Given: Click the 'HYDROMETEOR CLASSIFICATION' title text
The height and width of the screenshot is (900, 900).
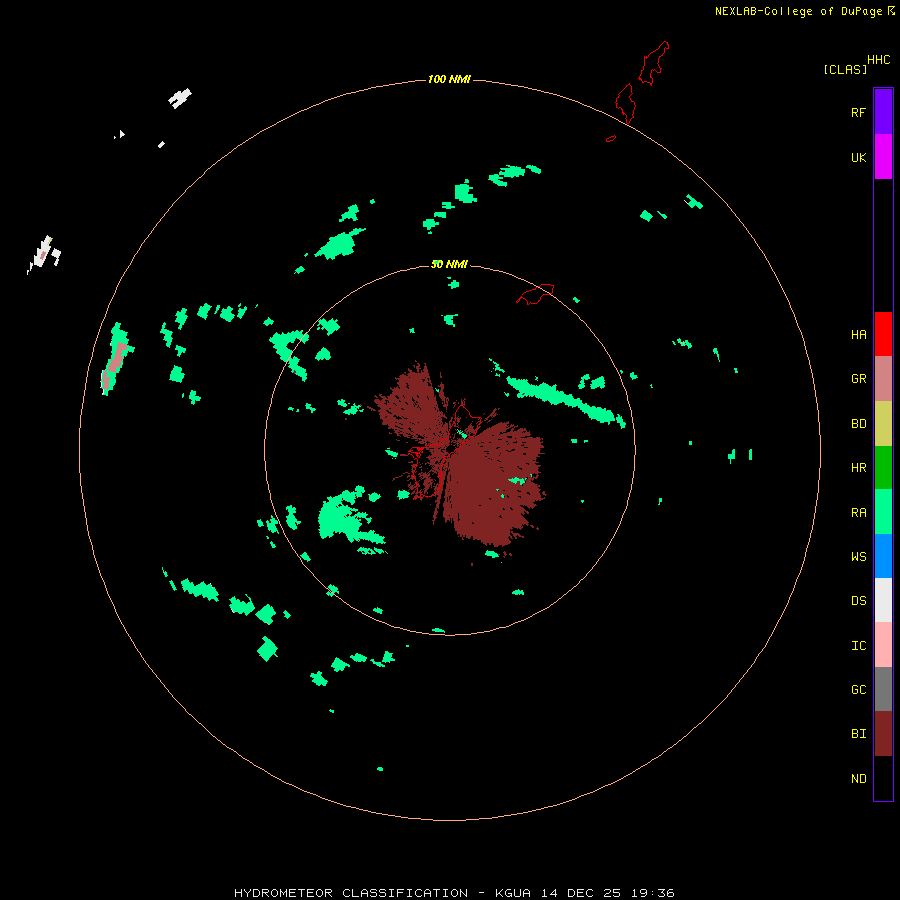Looking at the screenshot, I should click(351, 893).
